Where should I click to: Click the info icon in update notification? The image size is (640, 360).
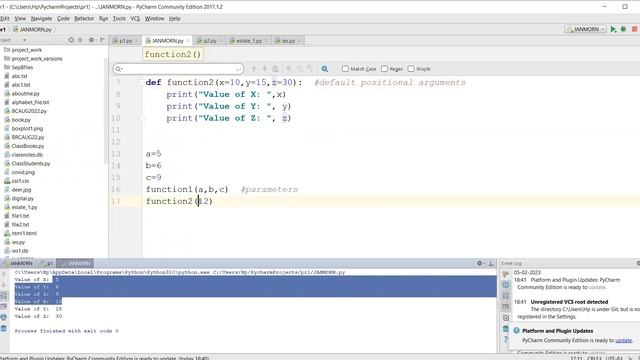tap(517, 331)
